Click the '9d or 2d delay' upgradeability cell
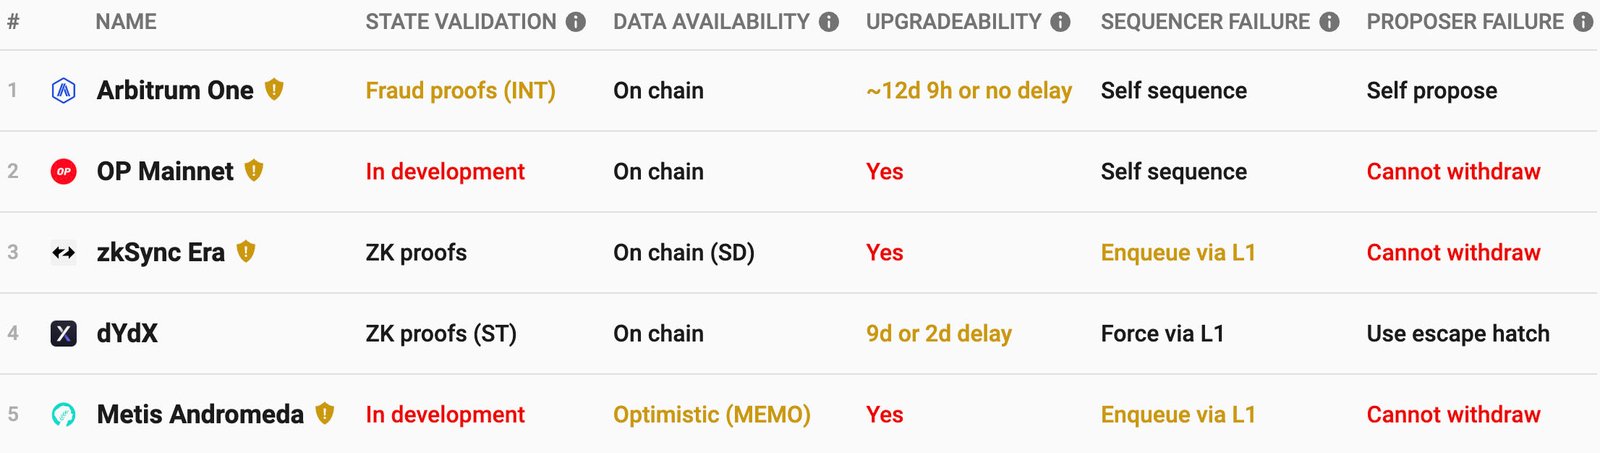This screenshot has width=1600, height=453. coord(939,334)
